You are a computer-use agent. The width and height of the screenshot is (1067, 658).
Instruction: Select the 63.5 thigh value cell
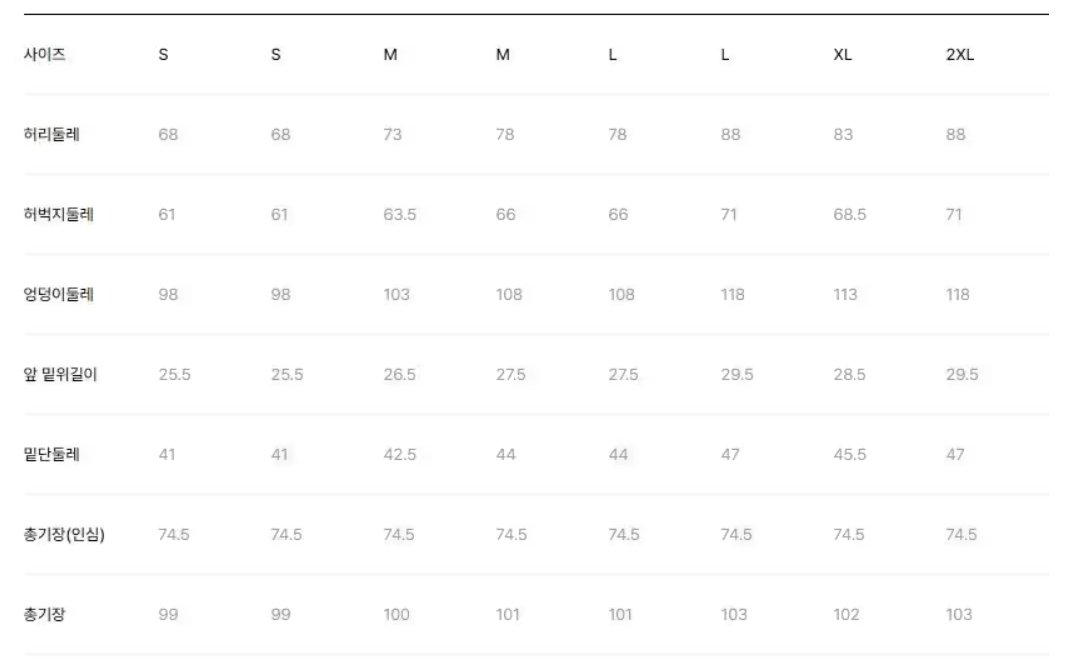(399, 214)
